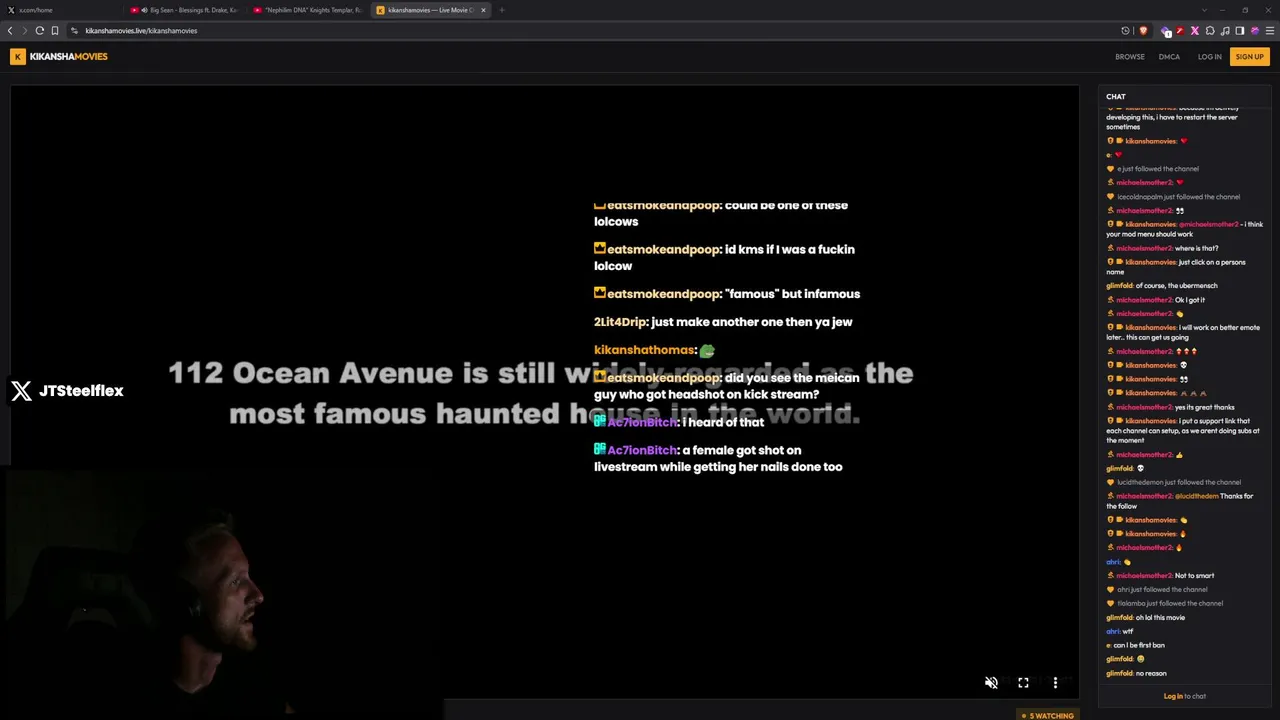Close the kikanshamovies tab
The height and width of the screenshot is (720, 1280).
tap(483, 10)
